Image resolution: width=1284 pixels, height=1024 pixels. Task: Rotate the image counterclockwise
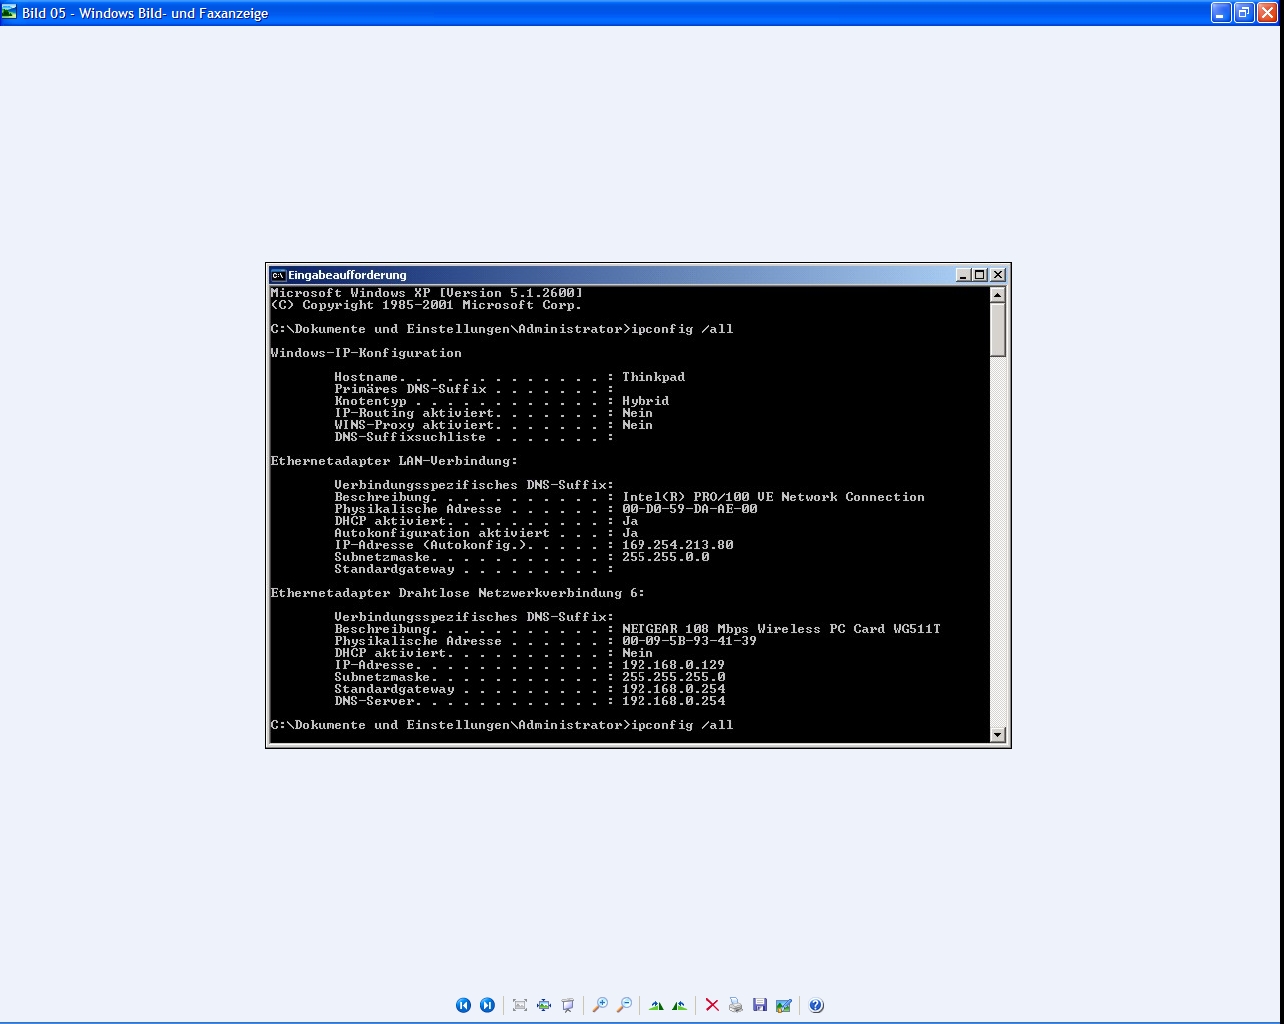click(x=680, y=1005)
